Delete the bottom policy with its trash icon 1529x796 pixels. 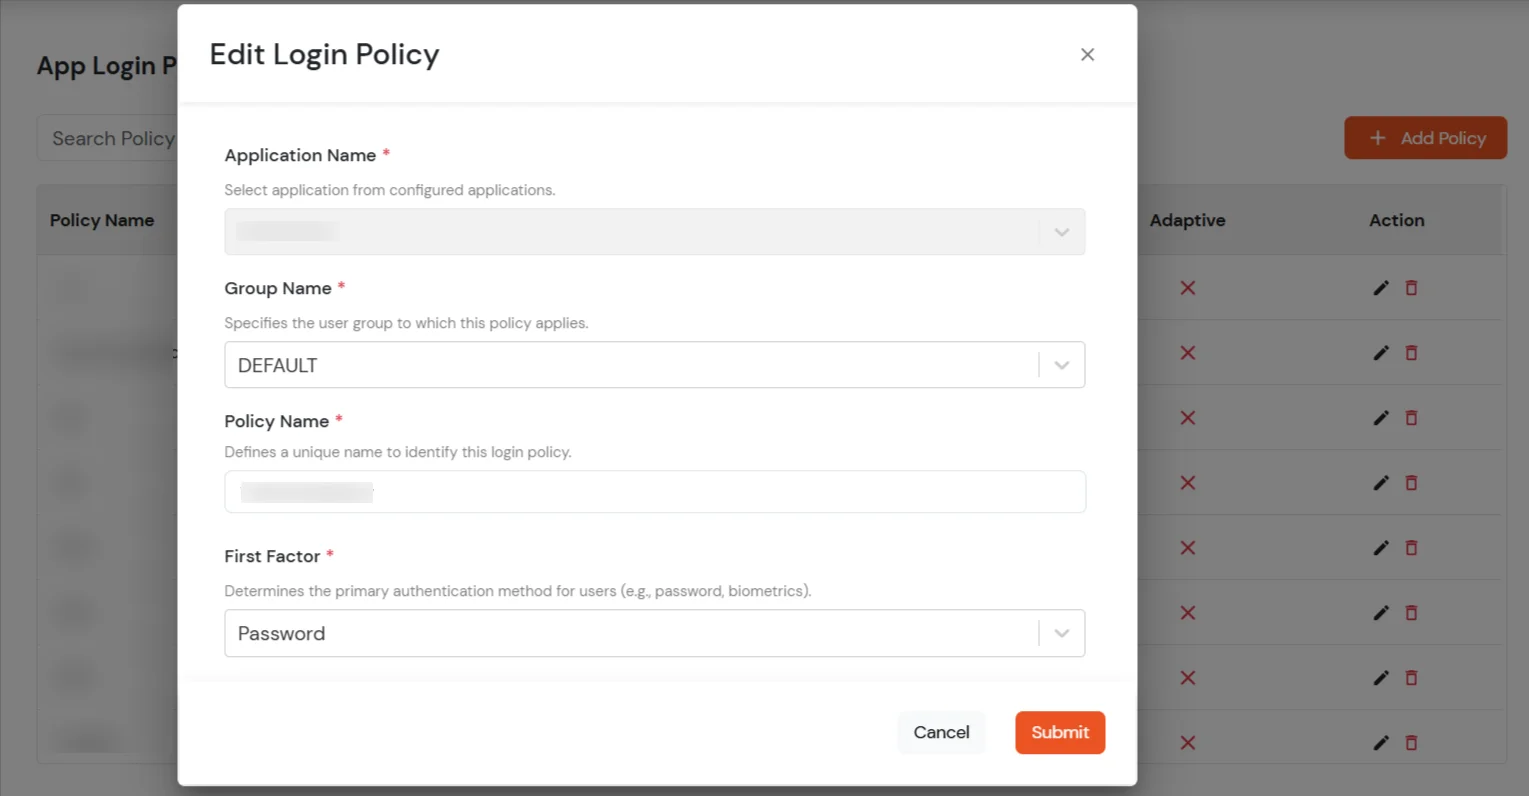coord(1411,743)
